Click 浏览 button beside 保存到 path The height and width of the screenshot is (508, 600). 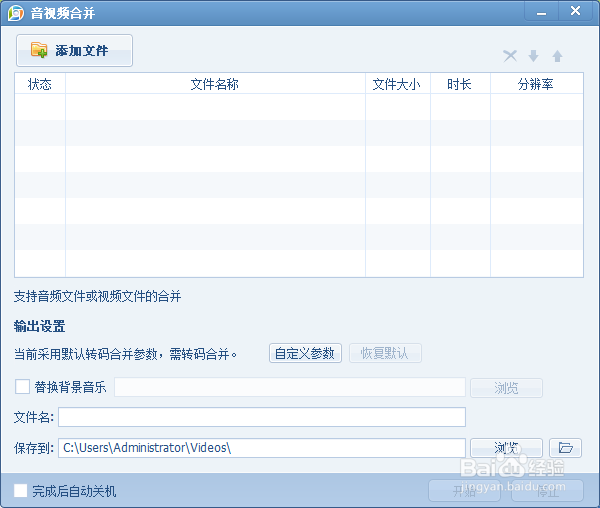pos(506,448)
